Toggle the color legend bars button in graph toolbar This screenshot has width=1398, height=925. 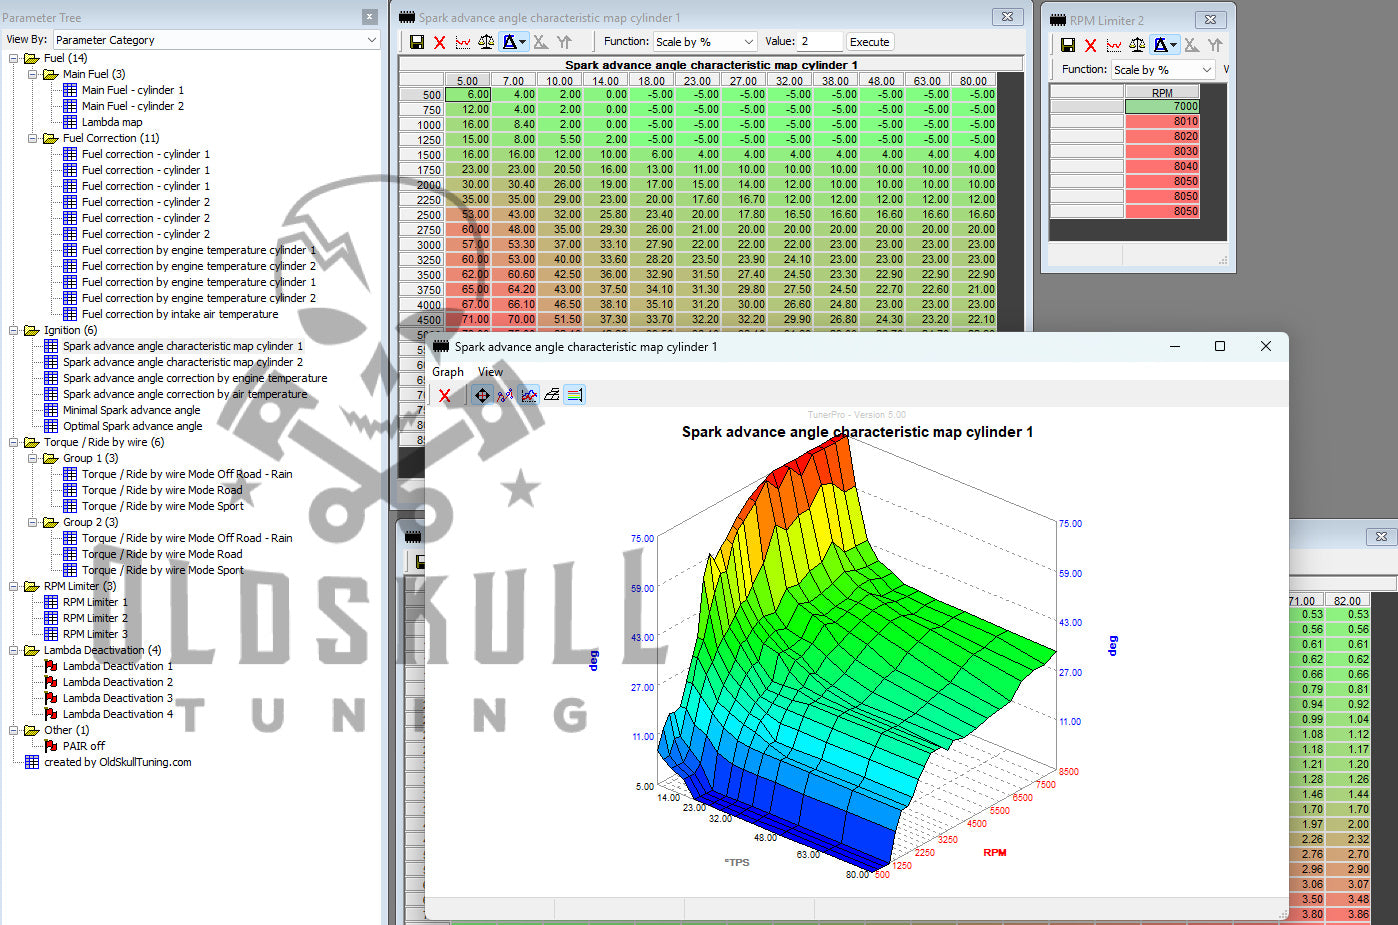click(x=575, y=395)
